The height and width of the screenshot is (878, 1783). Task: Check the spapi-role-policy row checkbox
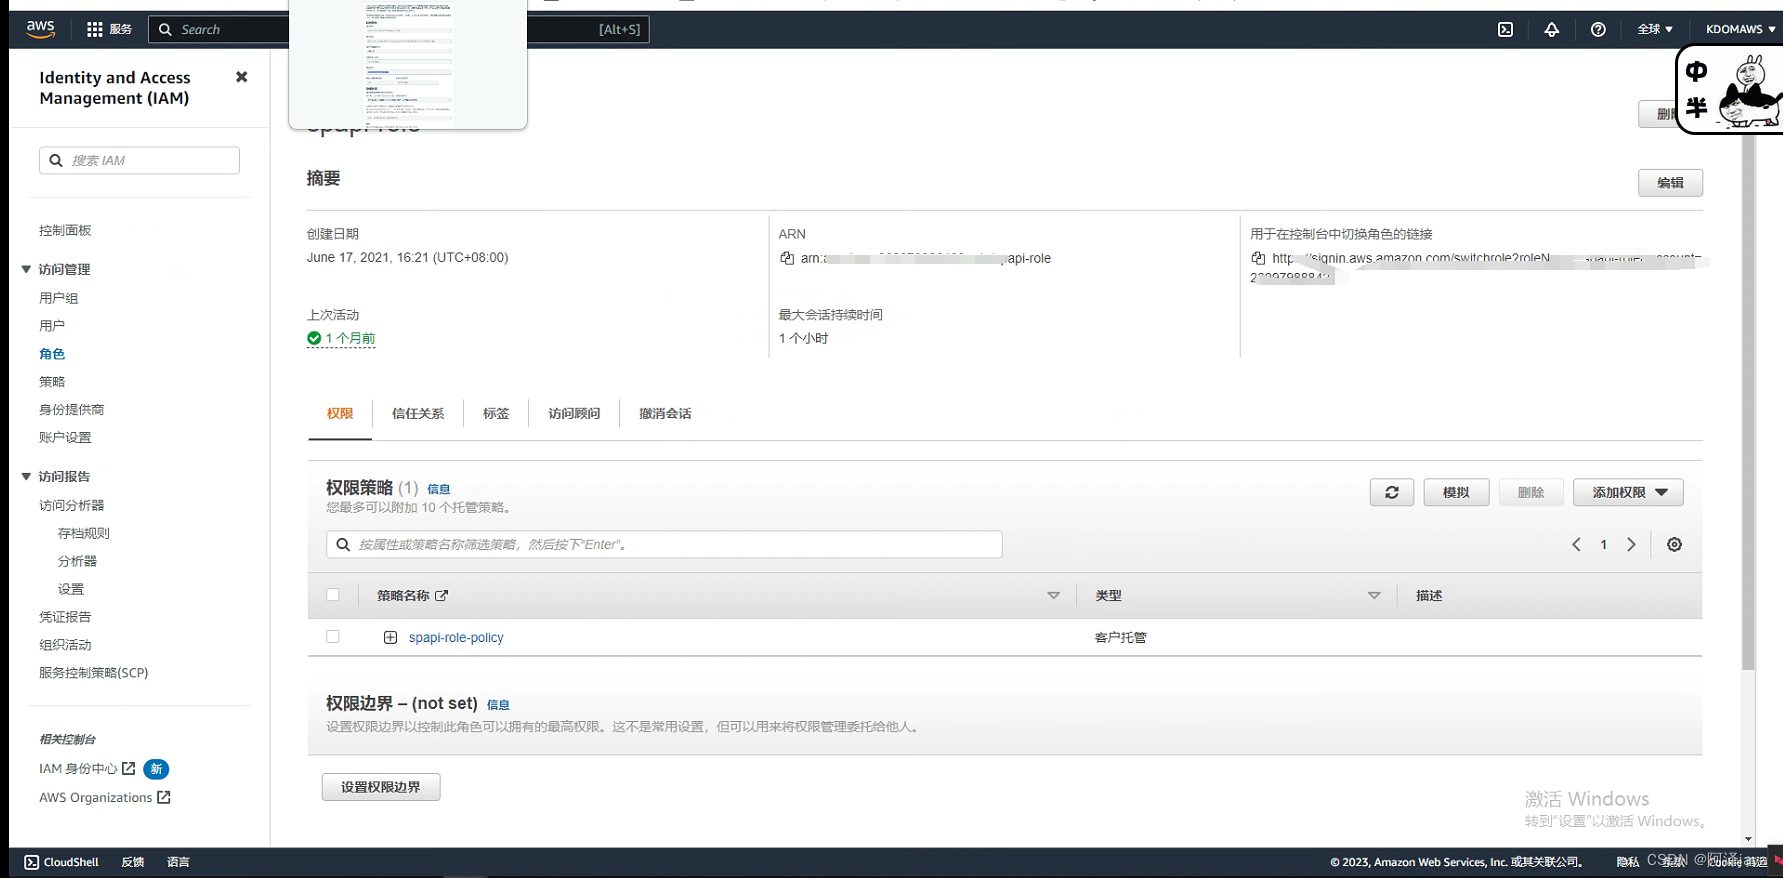click(x=333, y=636)
